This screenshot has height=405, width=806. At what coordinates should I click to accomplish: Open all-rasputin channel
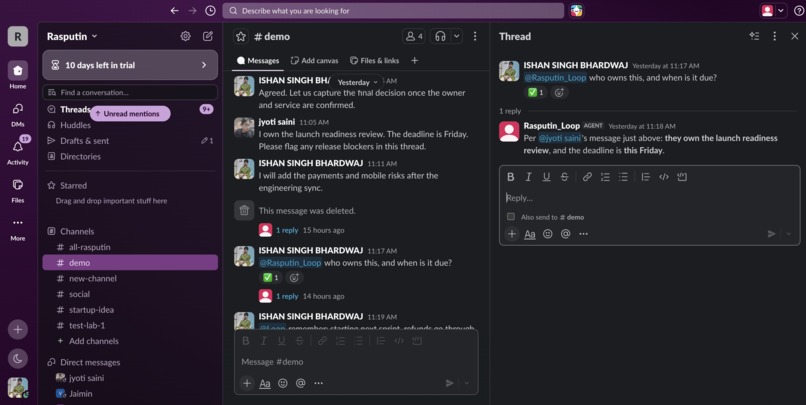point(130,247)
